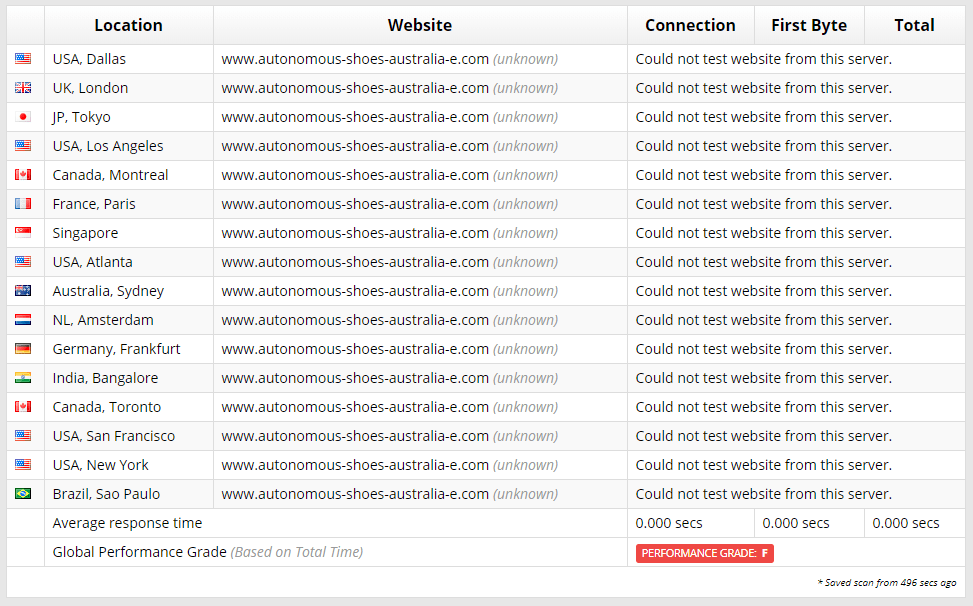Image resolution: width=973 pixels, height=606 pixels.
Task: Click the Canada flag beside Toronto
Action: (23, 407)
